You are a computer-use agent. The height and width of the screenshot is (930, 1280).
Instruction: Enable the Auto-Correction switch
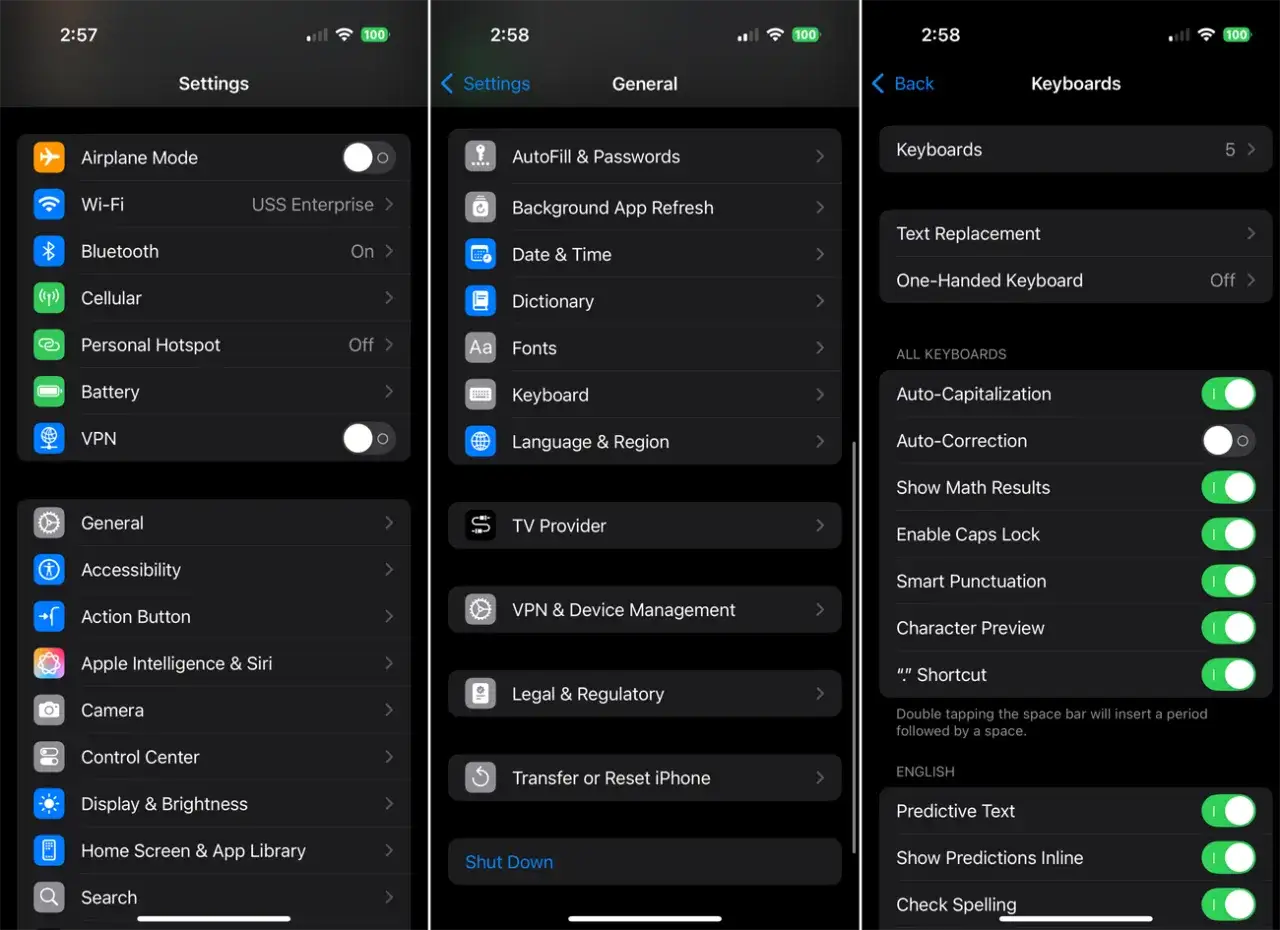1228,441
